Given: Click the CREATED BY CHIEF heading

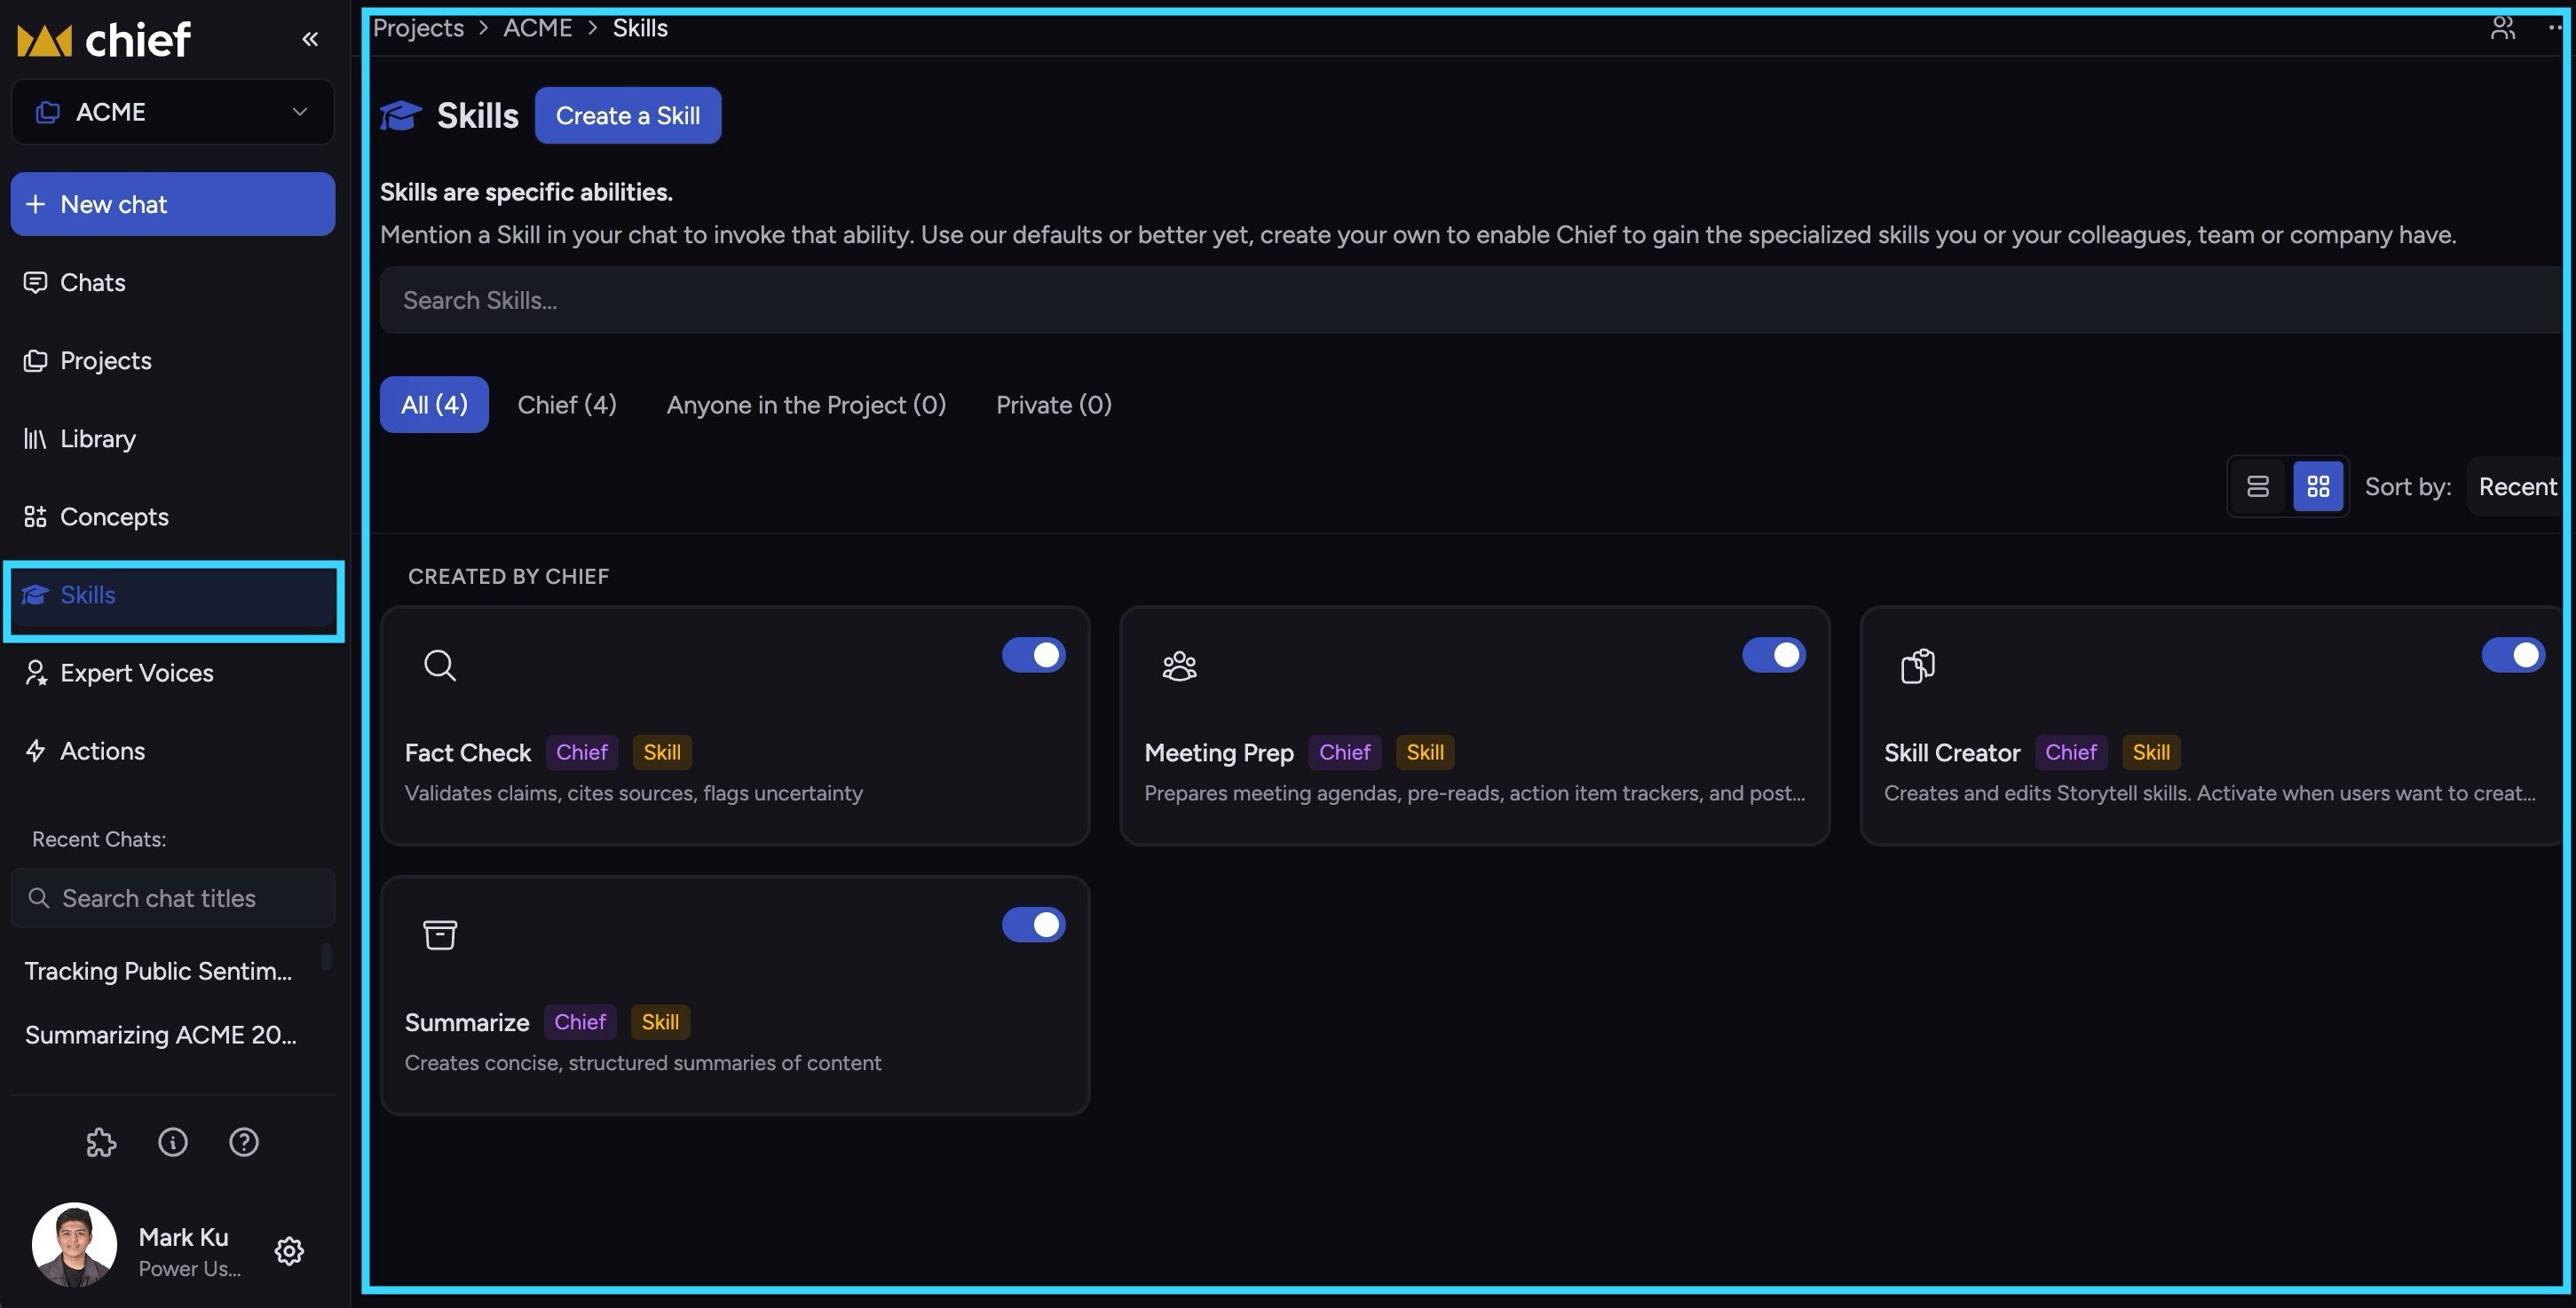Looking at the screenshot, I should coord(508,576).
